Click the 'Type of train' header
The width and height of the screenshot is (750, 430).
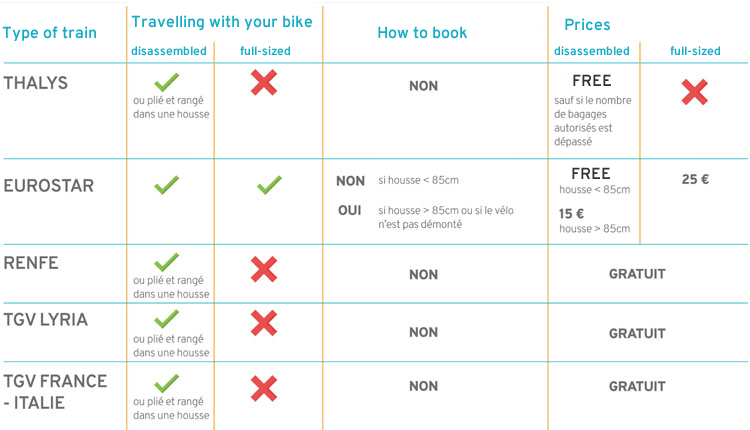tap(50, 33)
